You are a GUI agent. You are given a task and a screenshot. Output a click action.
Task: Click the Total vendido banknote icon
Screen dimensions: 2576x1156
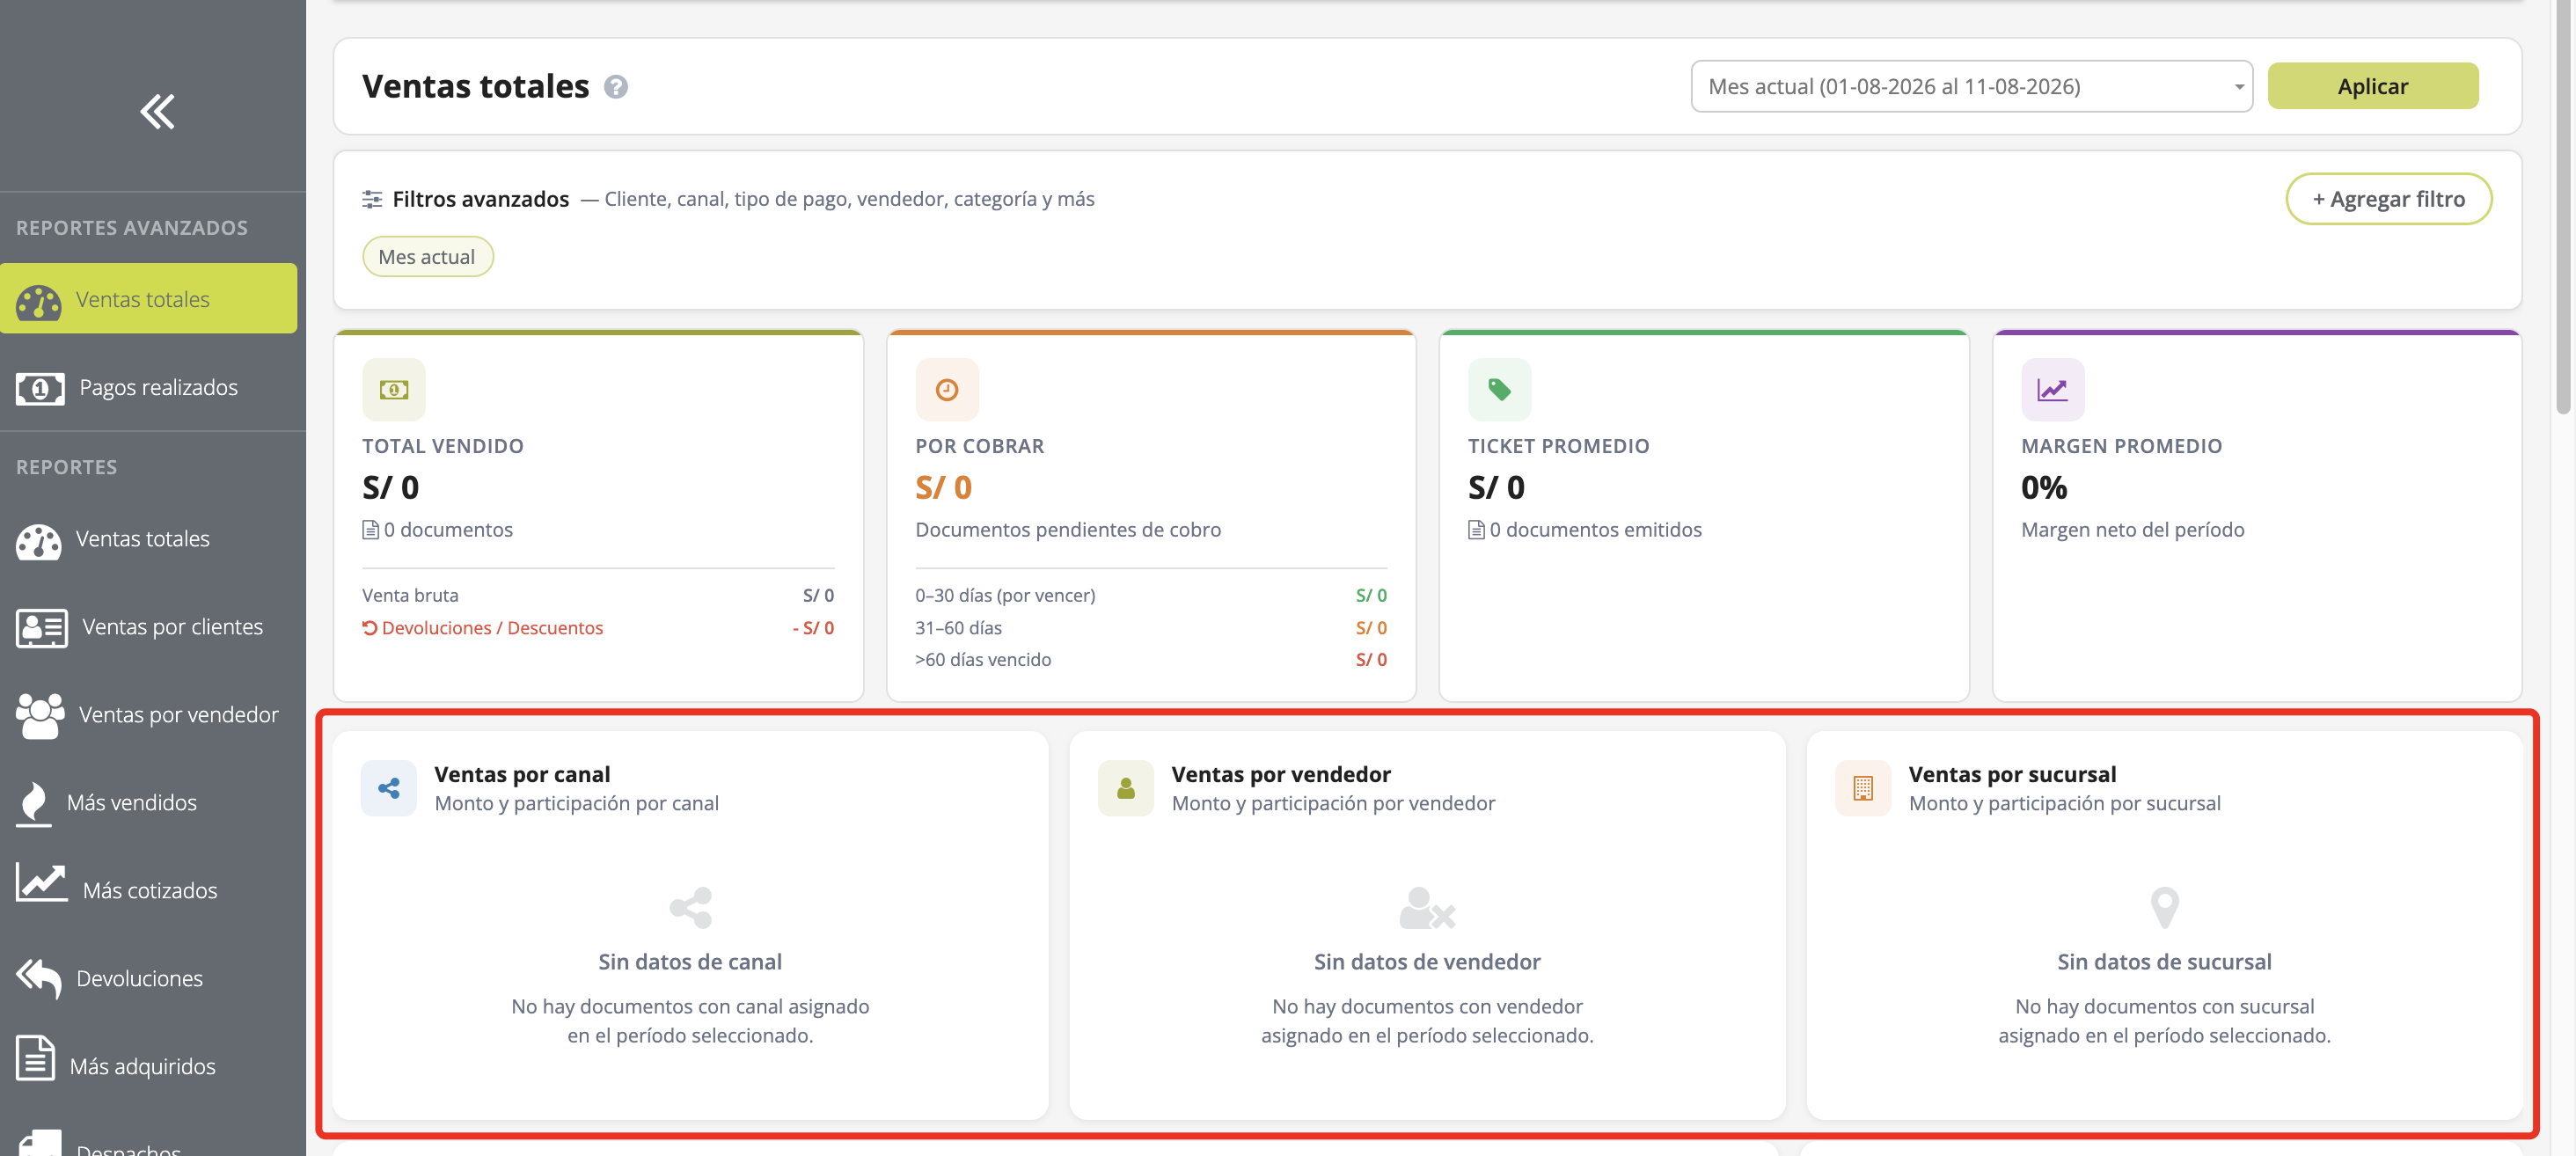click(394, 390)
